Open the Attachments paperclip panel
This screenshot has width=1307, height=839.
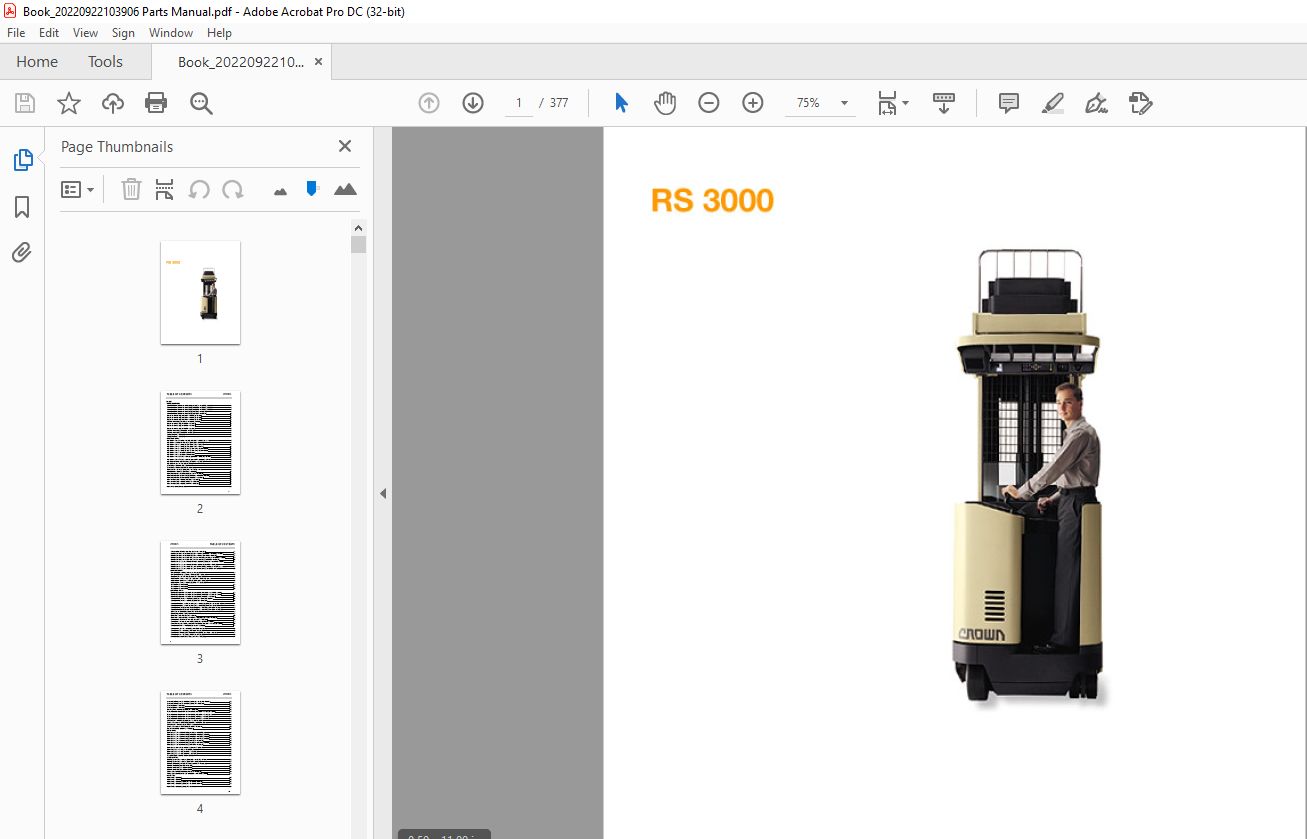click(x=22, y=253)
